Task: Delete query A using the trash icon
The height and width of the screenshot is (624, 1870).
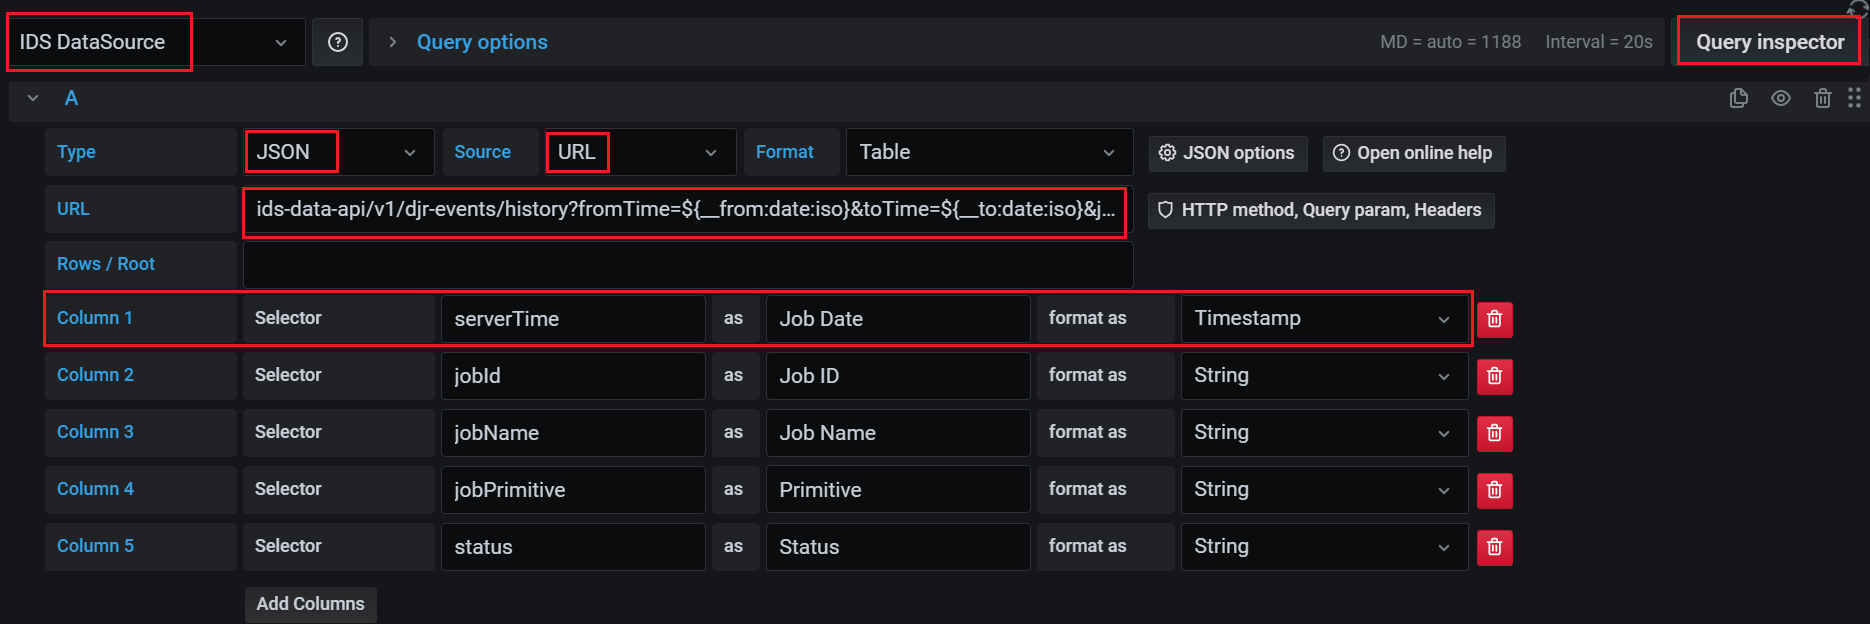Action: [1823, 98]
